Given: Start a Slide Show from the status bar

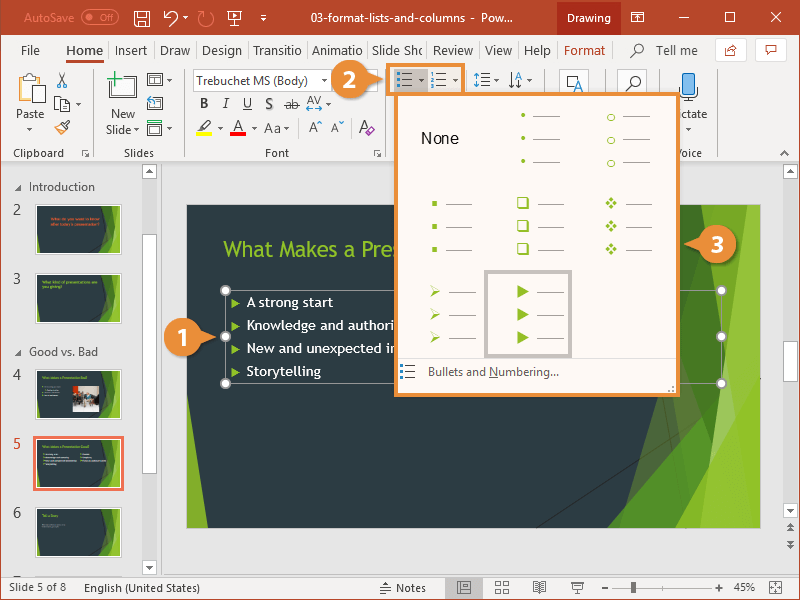Looking at the screenshot, I should (578, 588).
